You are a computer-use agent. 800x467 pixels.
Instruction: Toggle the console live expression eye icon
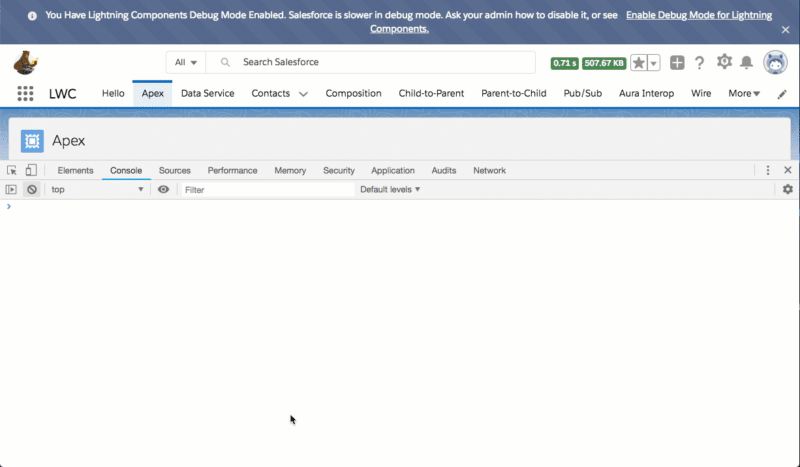point(163,189)
